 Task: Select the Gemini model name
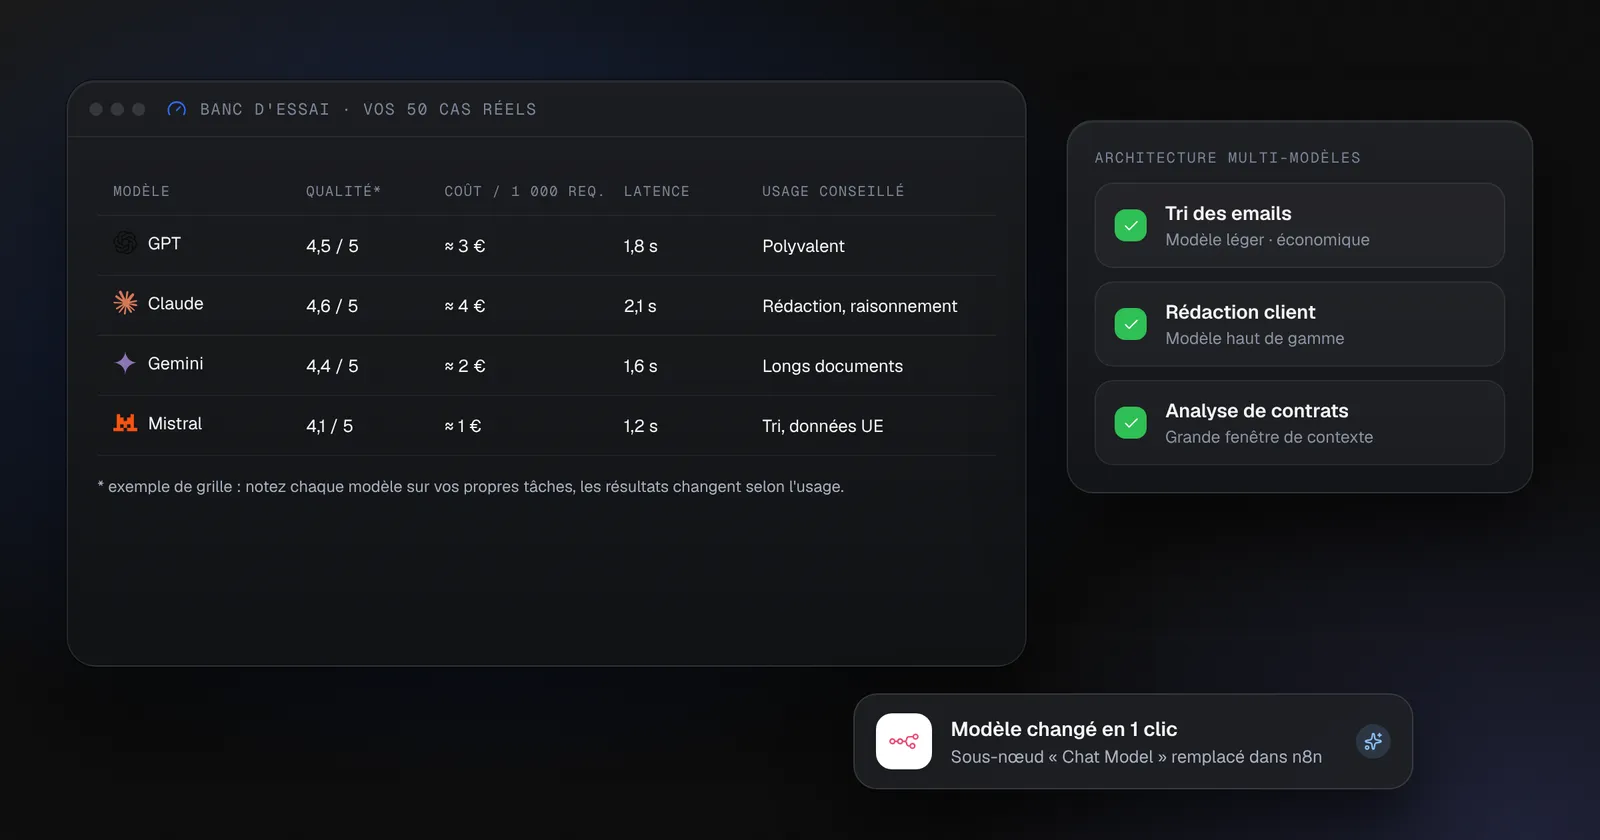point(175,364)
